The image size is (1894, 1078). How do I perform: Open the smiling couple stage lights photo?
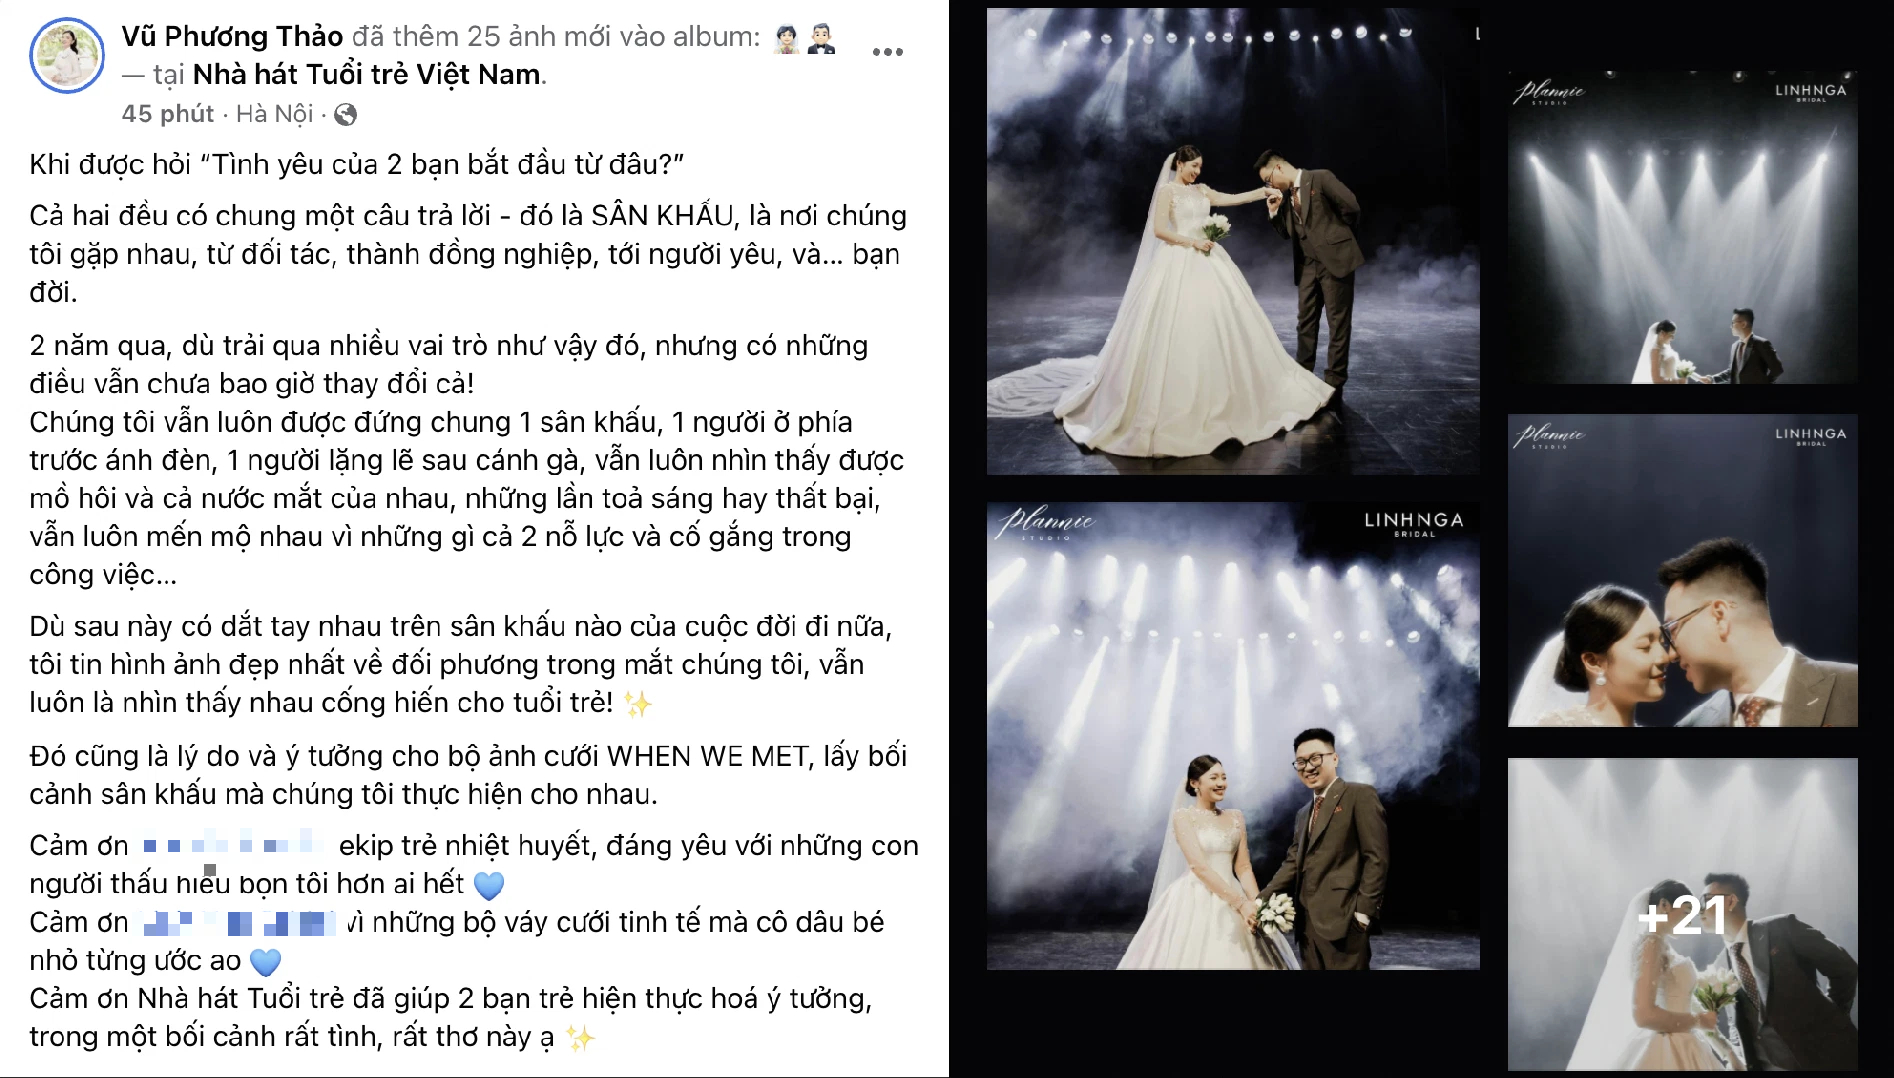point(1232,736)
